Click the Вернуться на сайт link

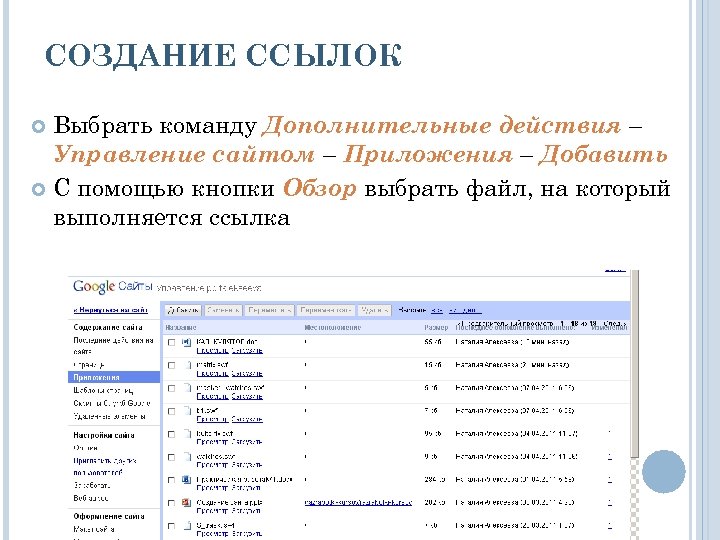(x=111, y=310)
